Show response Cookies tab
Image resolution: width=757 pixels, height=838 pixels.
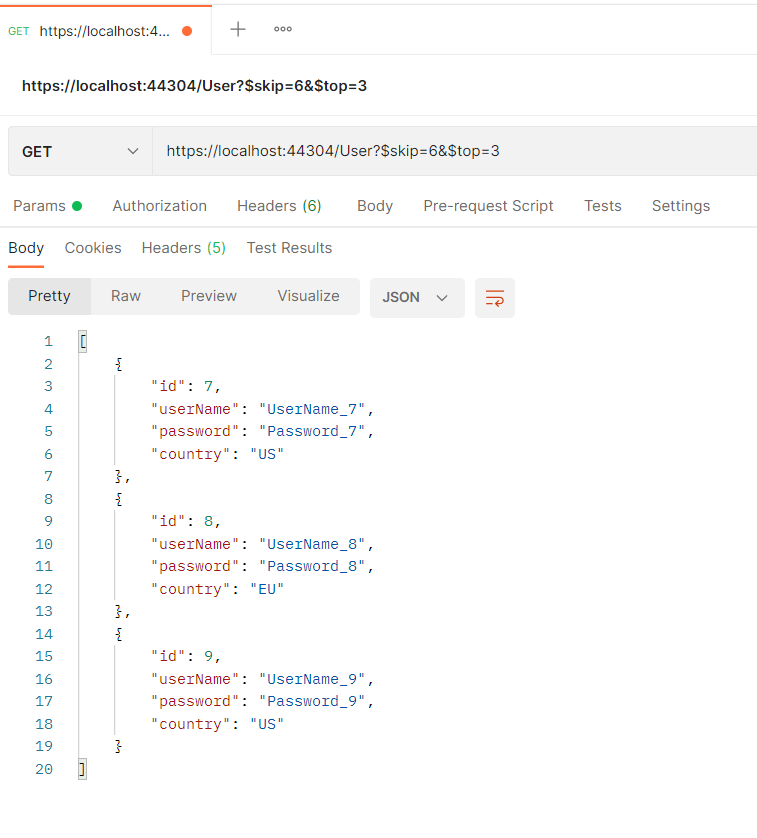click(x=93, y=248)
